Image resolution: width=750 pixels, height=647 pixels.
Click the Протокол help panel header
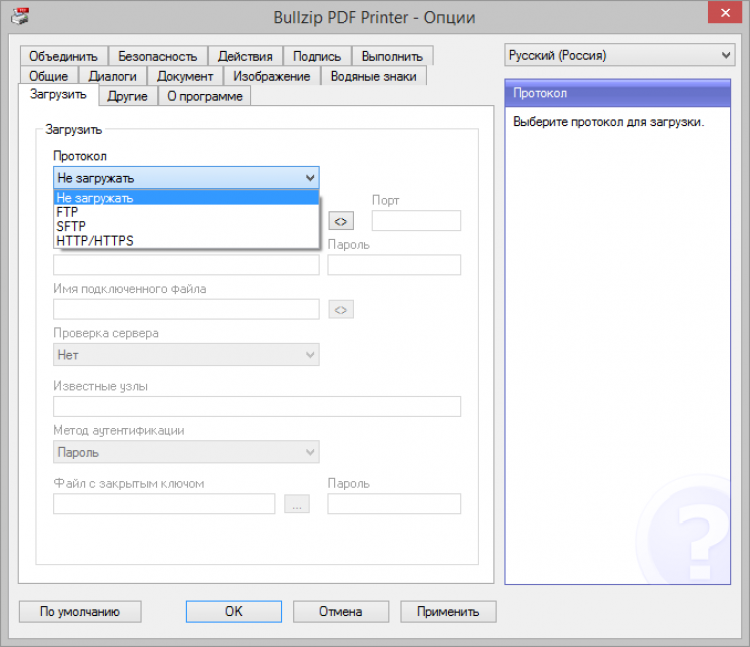click(618, 93)
